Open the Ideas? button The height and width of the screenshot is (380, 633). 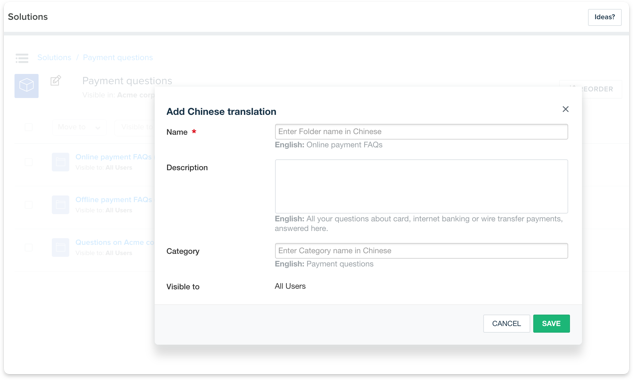click(604, 17)
